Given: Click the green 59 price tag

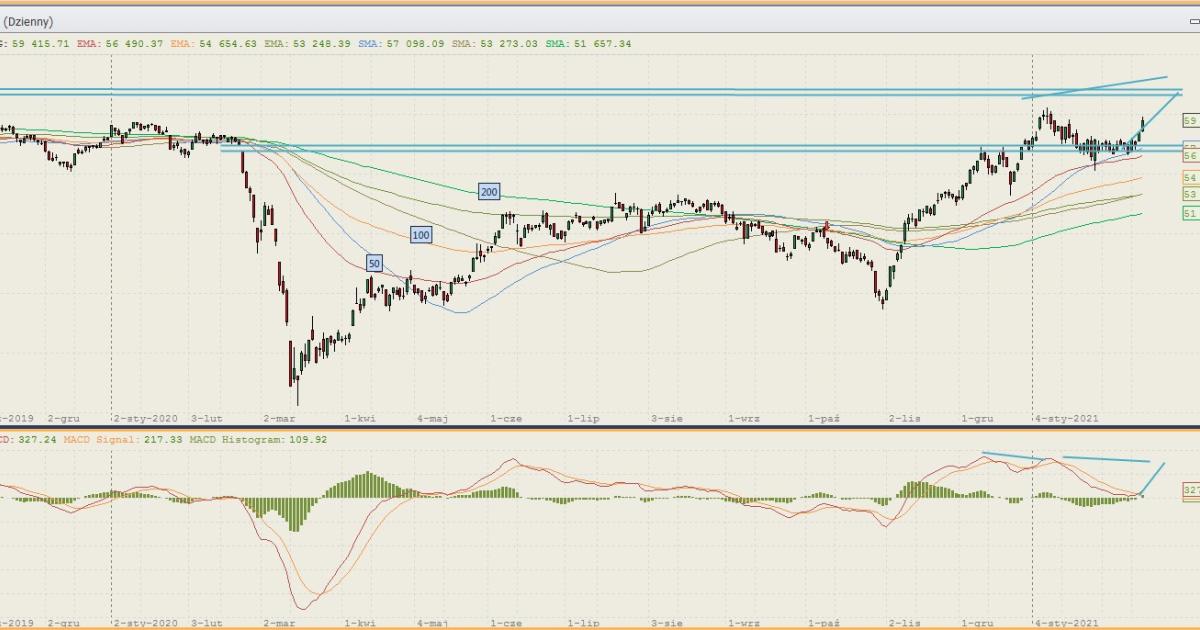Looking at the screenshot, I should [1190, 121].
